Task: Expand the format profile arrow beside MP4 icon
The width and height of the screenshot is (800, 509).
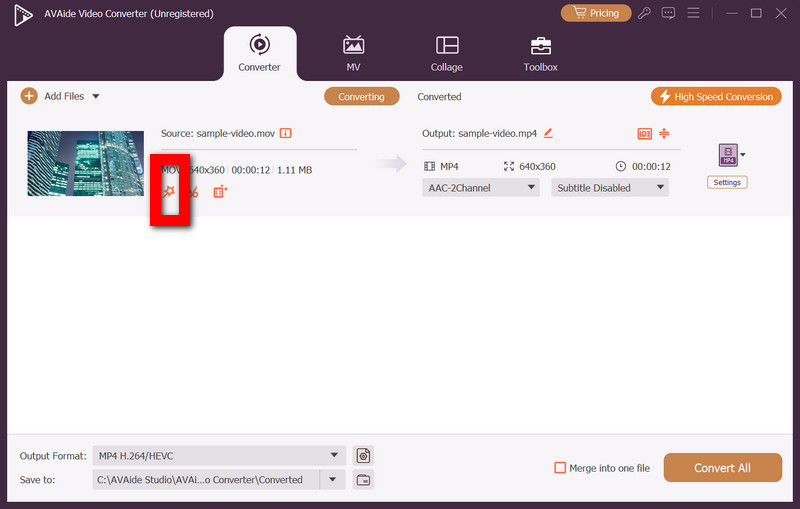Action: [743, 155]
